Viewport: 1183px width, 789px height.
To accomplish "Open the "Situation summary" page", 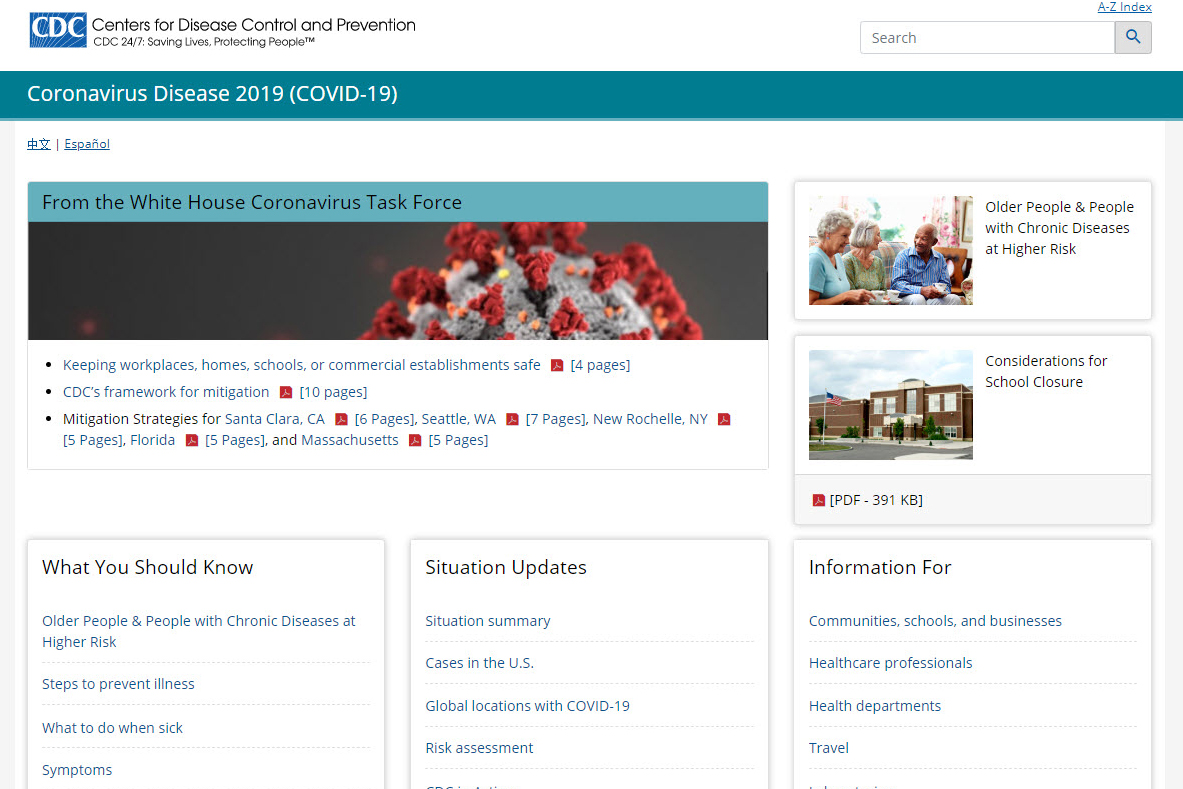I will pyautogui.click(x=488, y=621).
